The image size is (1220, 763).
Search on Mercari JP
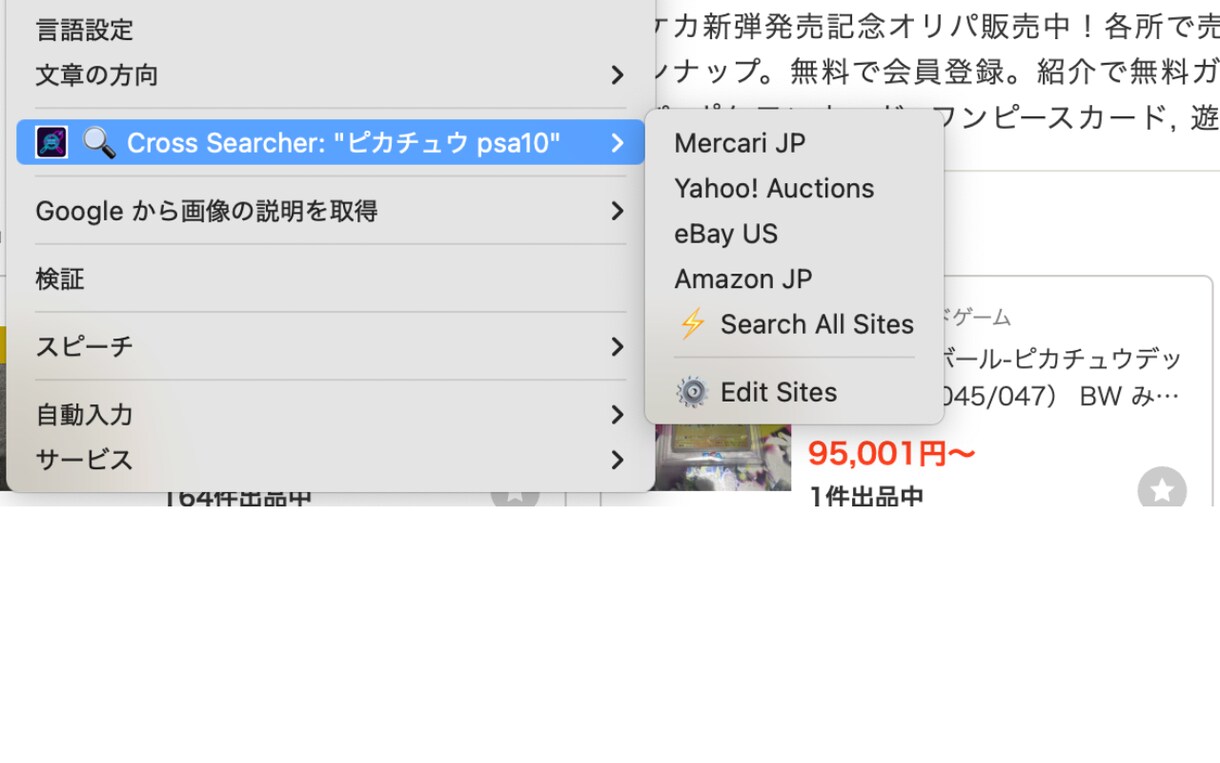coord(794,143)
